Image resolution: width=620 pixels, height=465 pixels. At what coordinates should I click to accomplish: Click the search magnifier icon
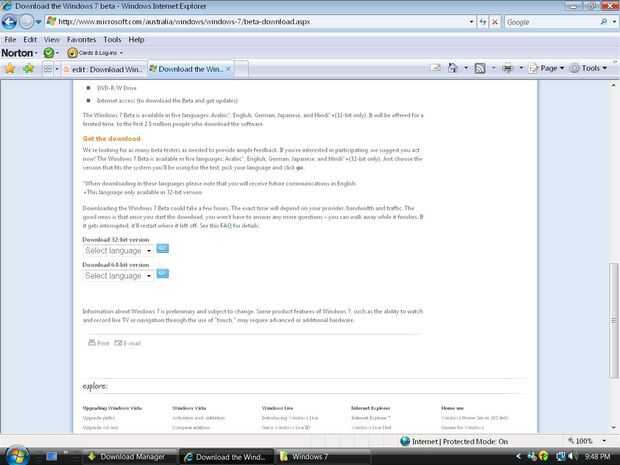point(604,22)
